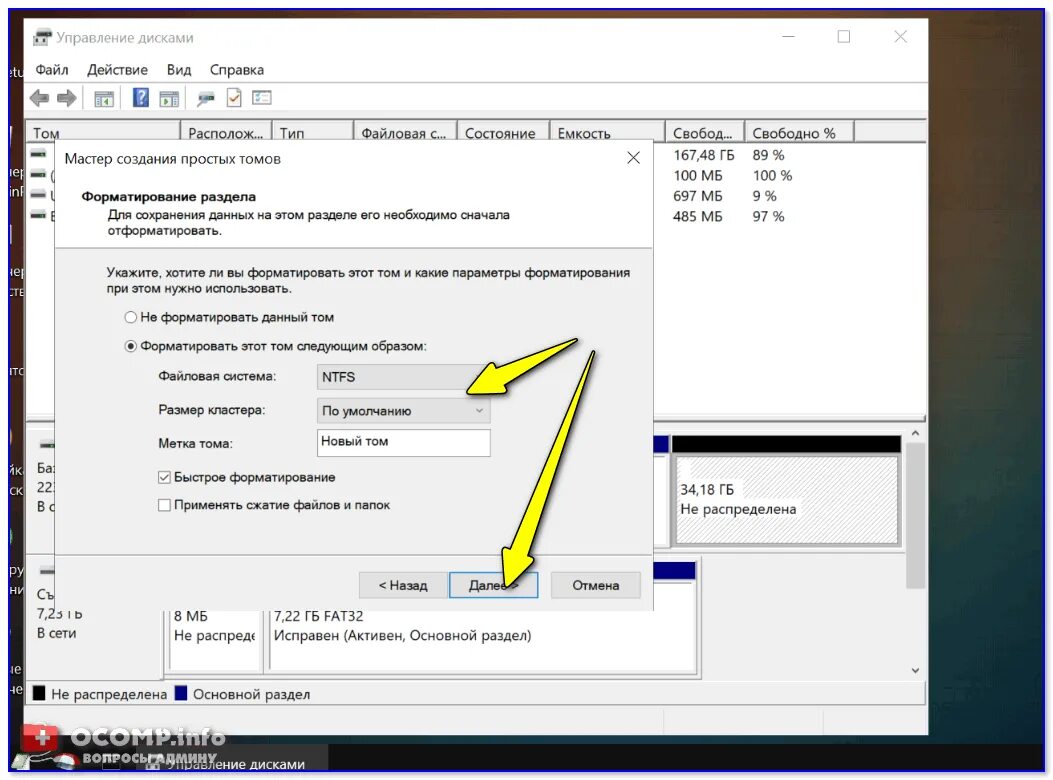Sort by the 'Свободно %' column header
This screenshot has height=780, width=1053.
799,132
